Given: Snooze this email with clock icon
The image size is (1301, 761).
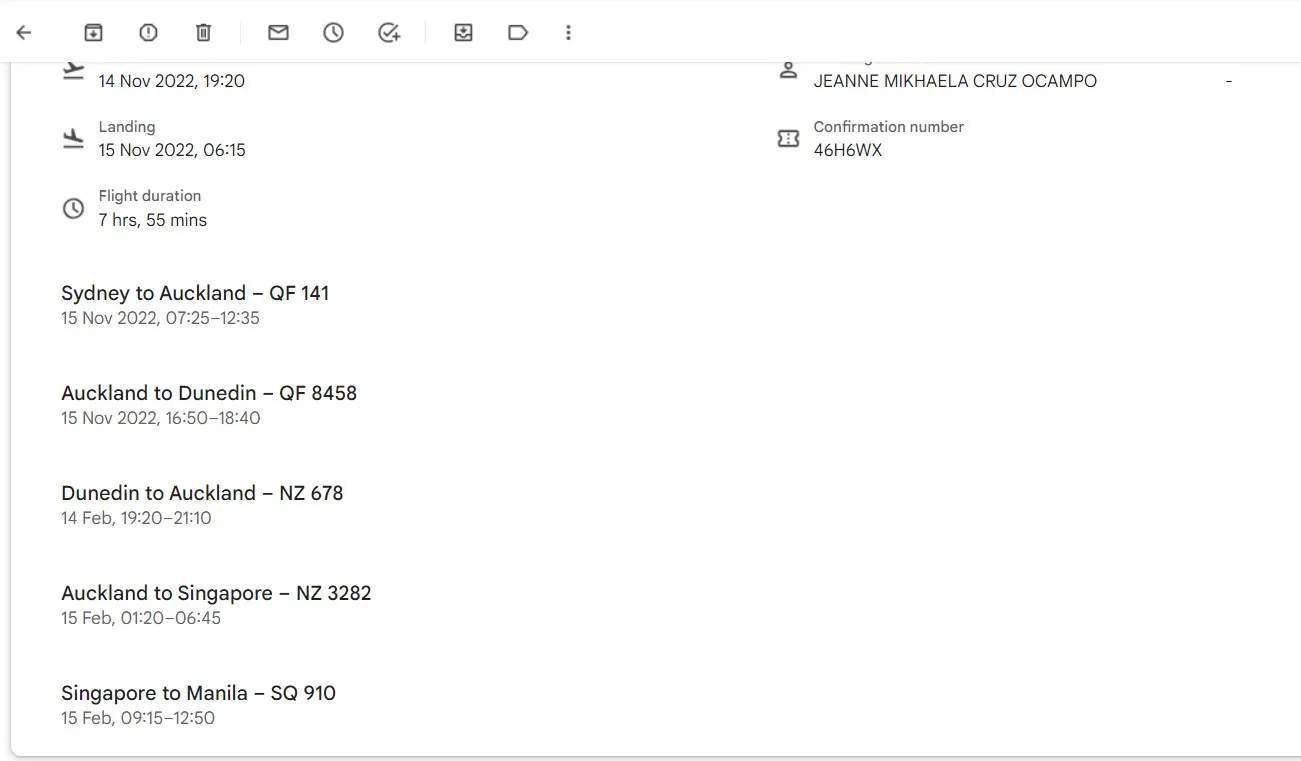Looking at the screenshot, I should (x=333, y=33).
